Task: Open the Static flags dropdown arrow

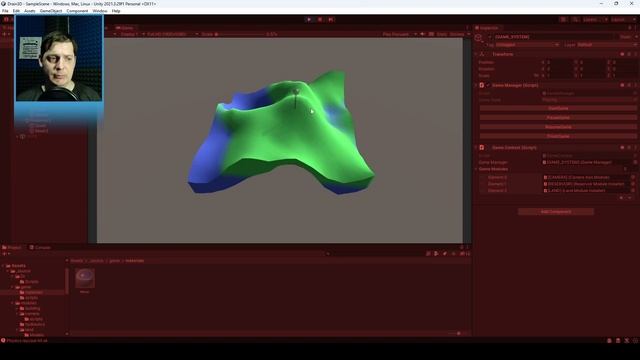Action: coord(636,37)
